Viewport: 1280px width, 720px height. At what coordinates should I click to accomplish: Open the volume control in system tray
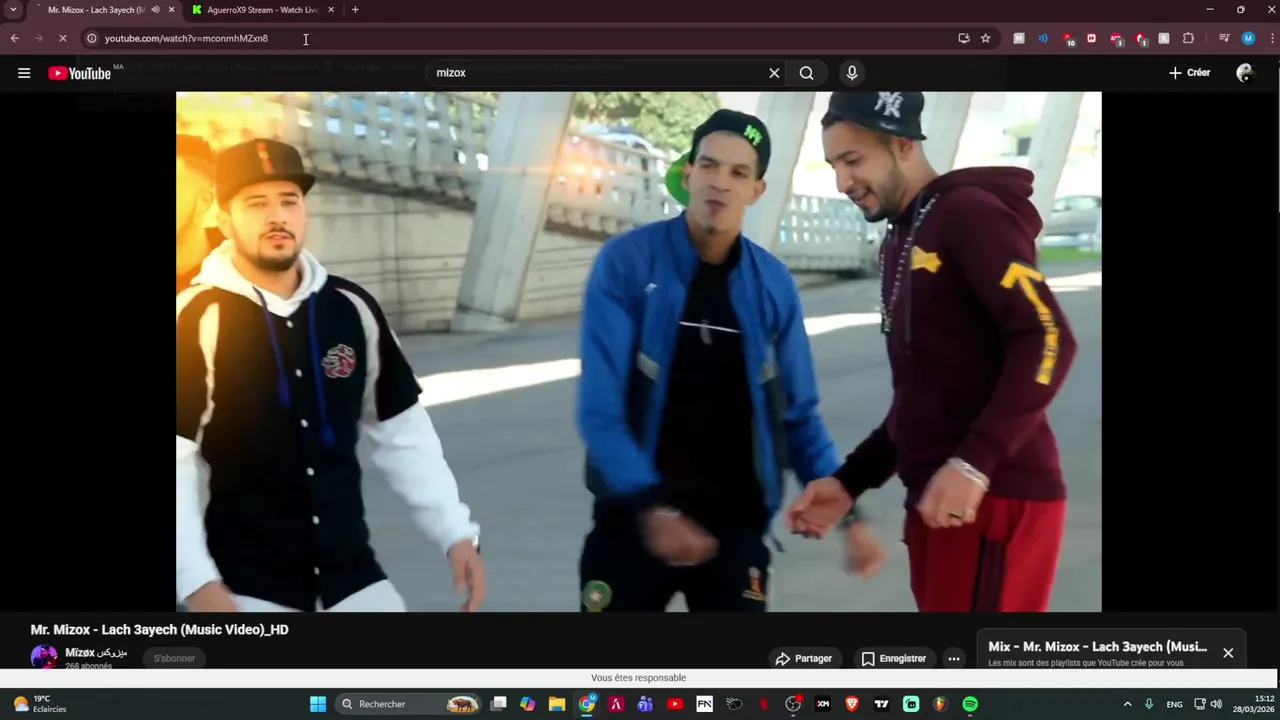tap(1216, 704)
